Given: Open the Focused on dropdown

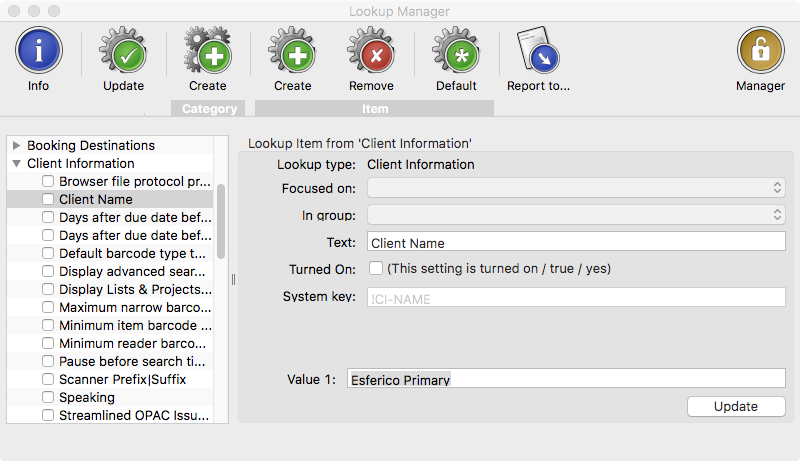Looking at the screenshot, I should 576,188.
